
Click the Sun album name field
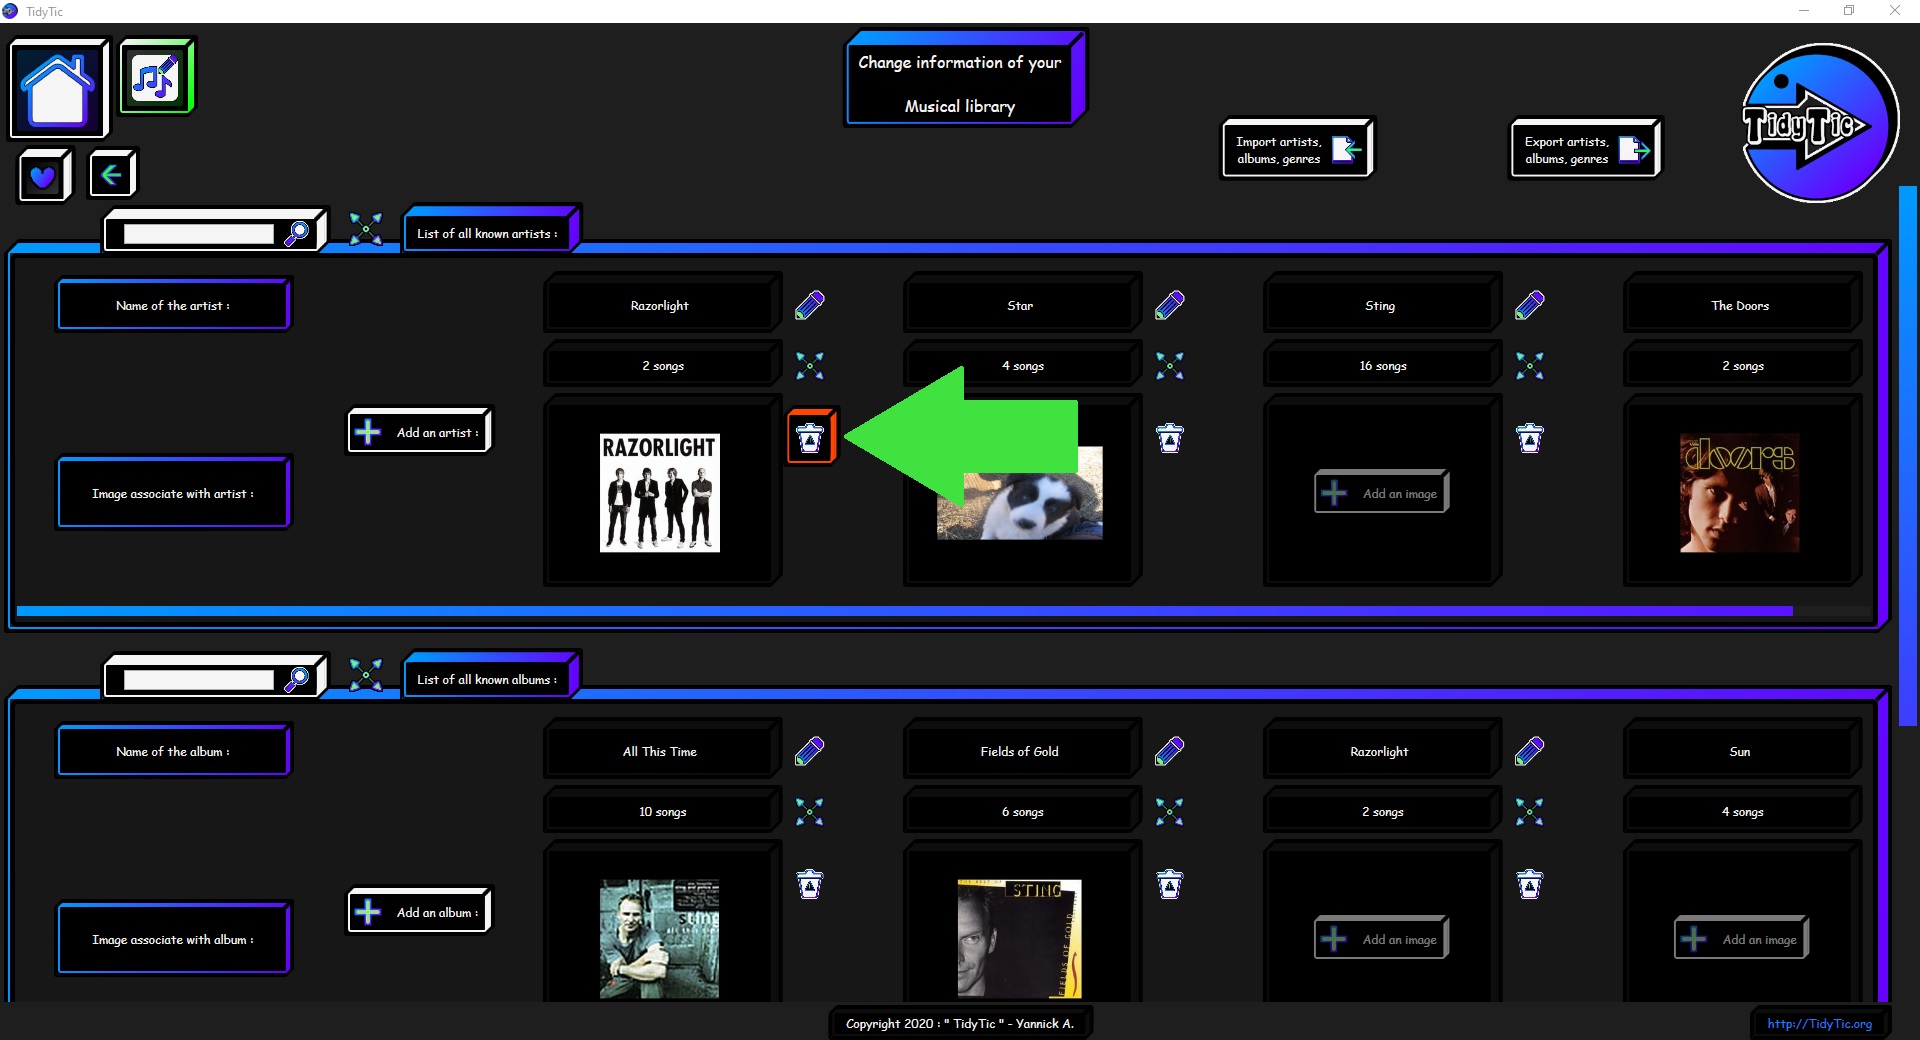(x=1741, y=751)
